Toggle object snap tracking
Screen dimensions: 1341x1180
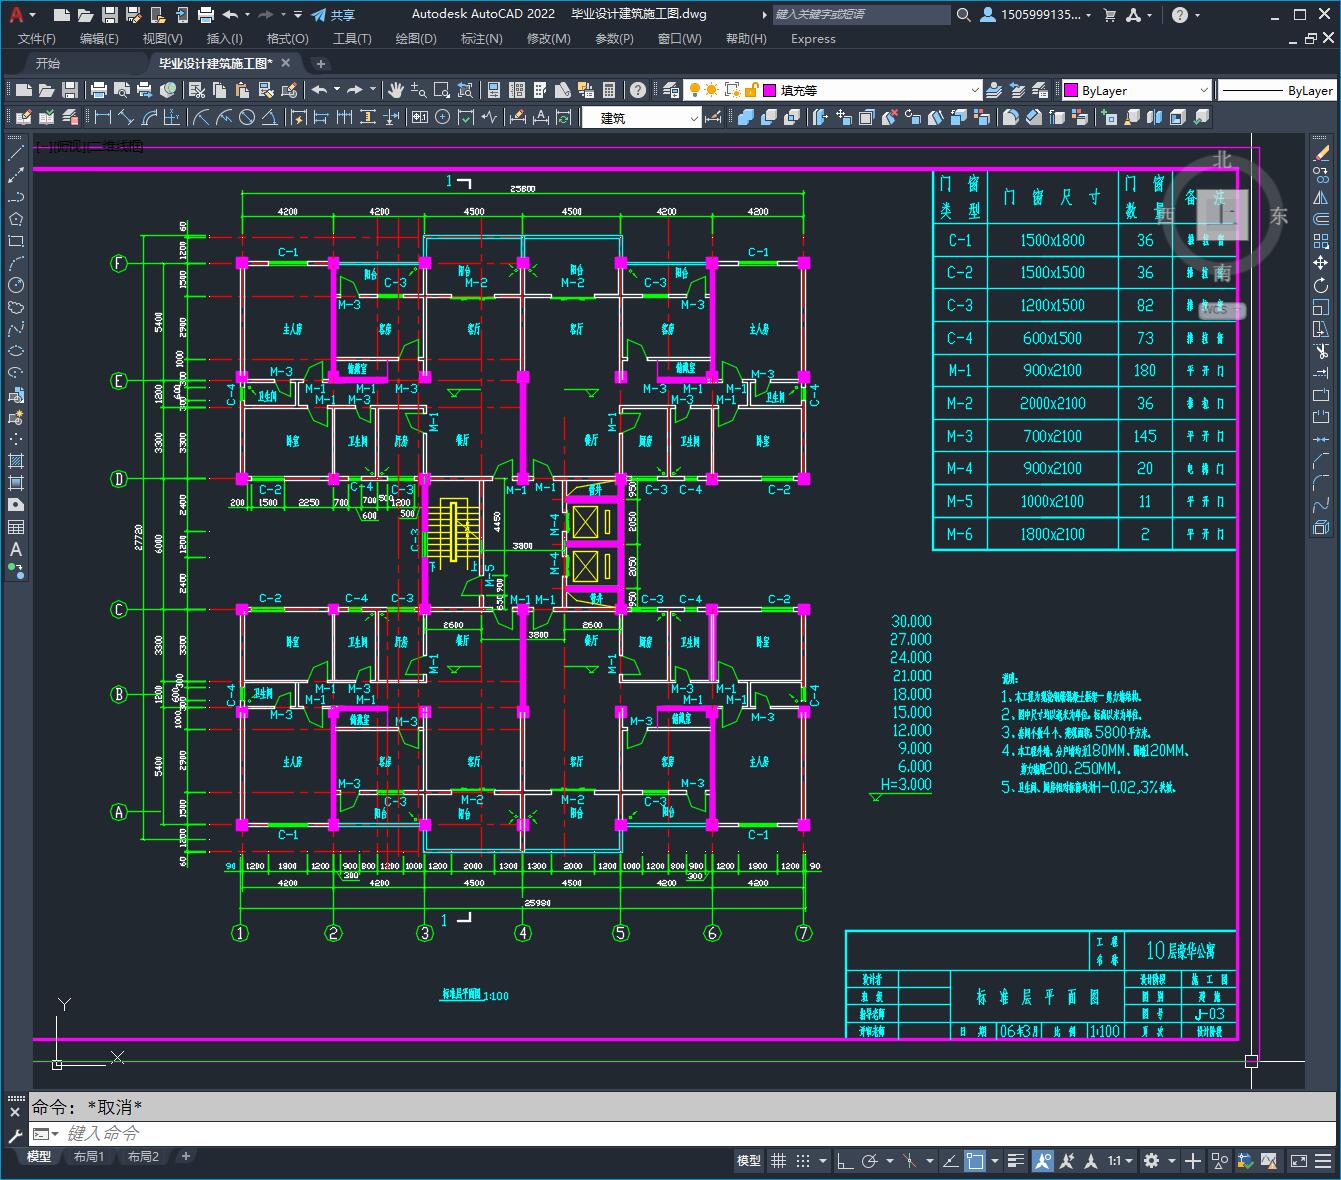pyautogui.click(x=951, y=1161)
